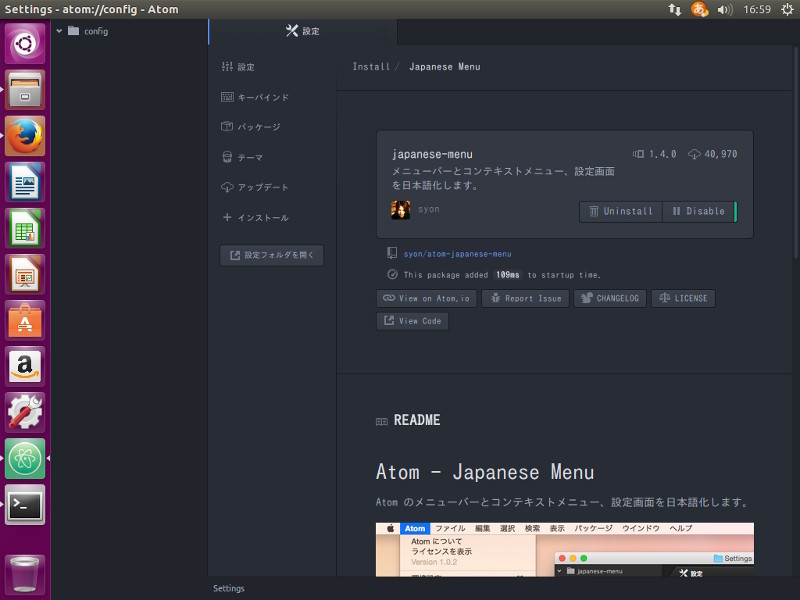Open the インストール install panel

pyautogui.click(x=256, y=217)
